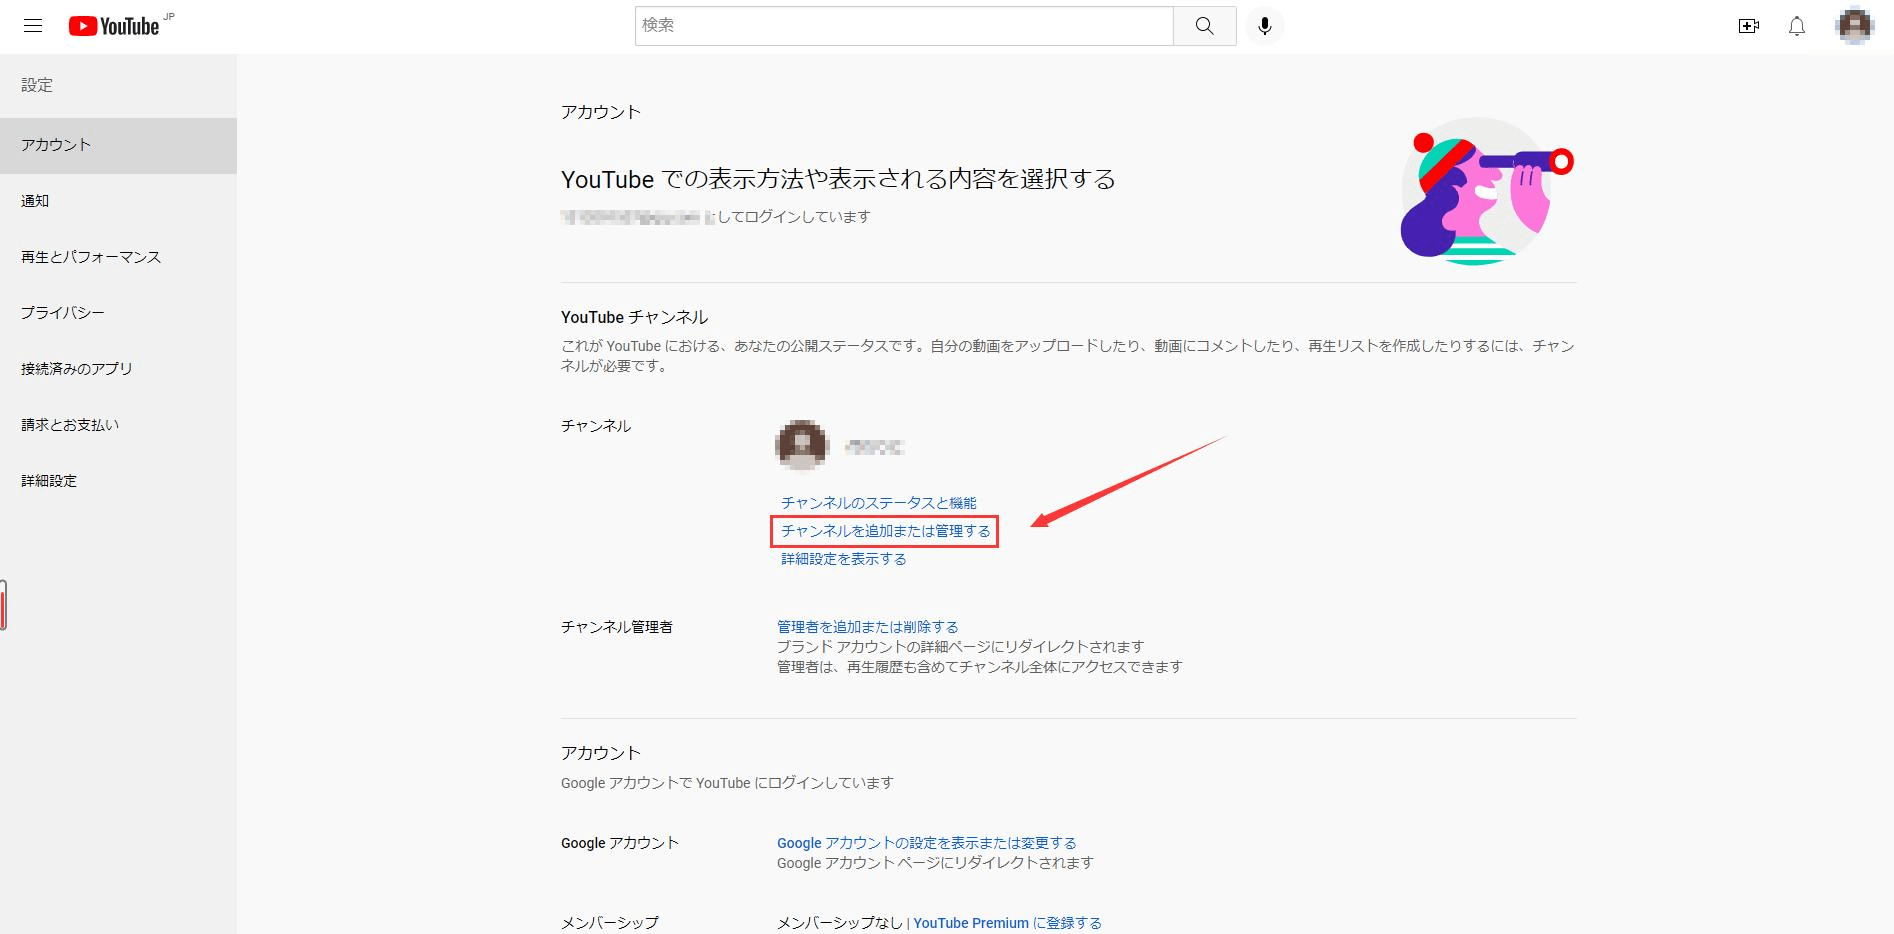This screenshot has width=1894, height=934.
Task: Open 請求とお支払い settings
Action: [68, 424]
